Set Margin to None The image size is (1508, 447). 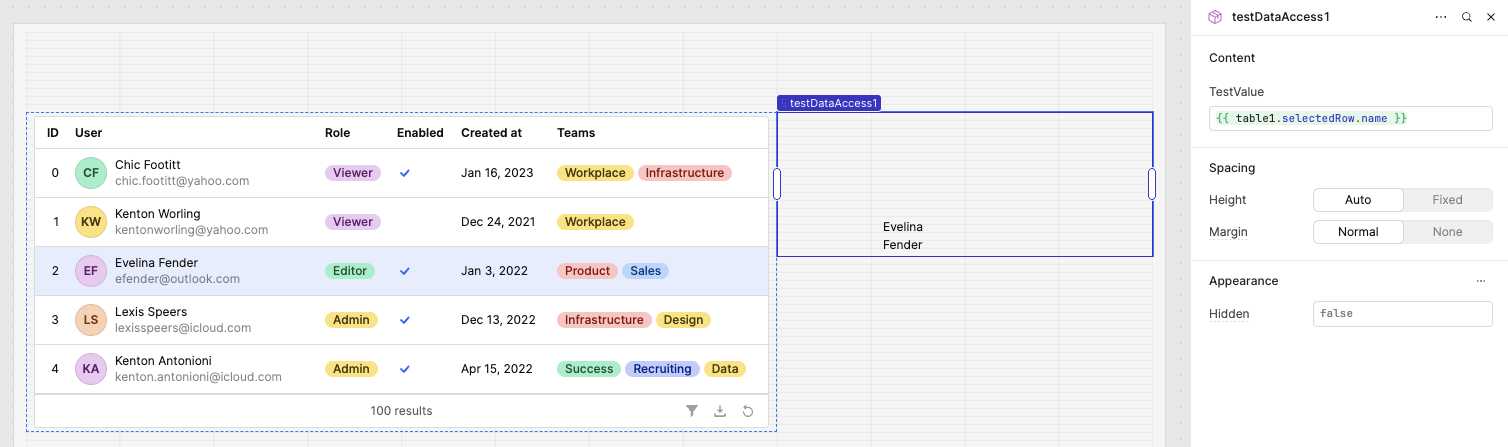(x=1447, y=232)
